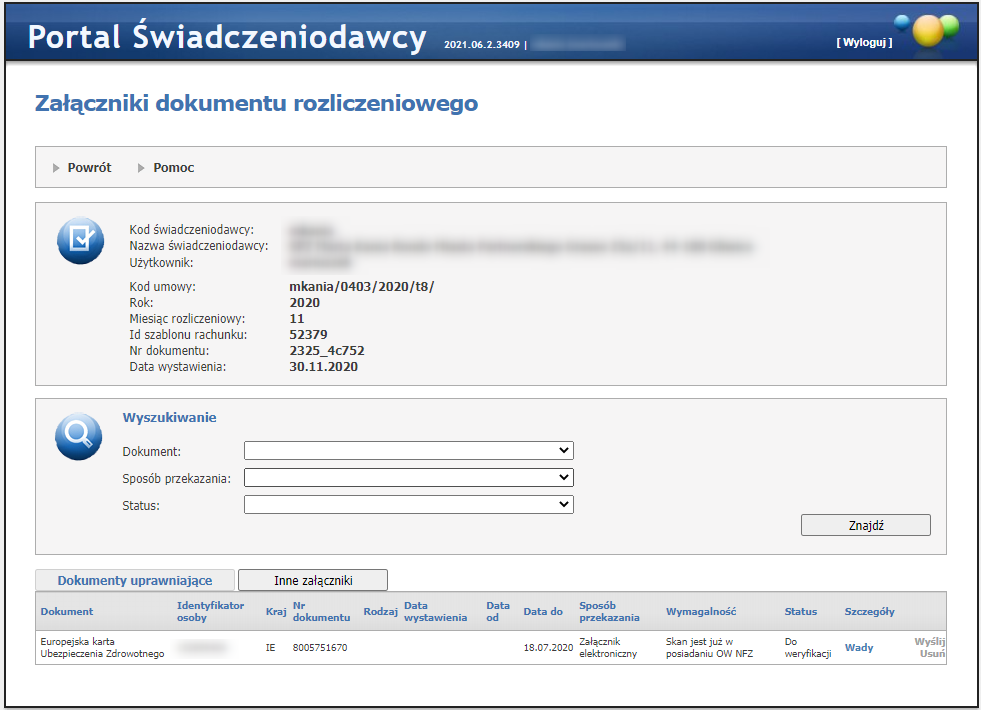Click the arrow icon beside Powrót

pyautogui.click(x=56, y=168)
